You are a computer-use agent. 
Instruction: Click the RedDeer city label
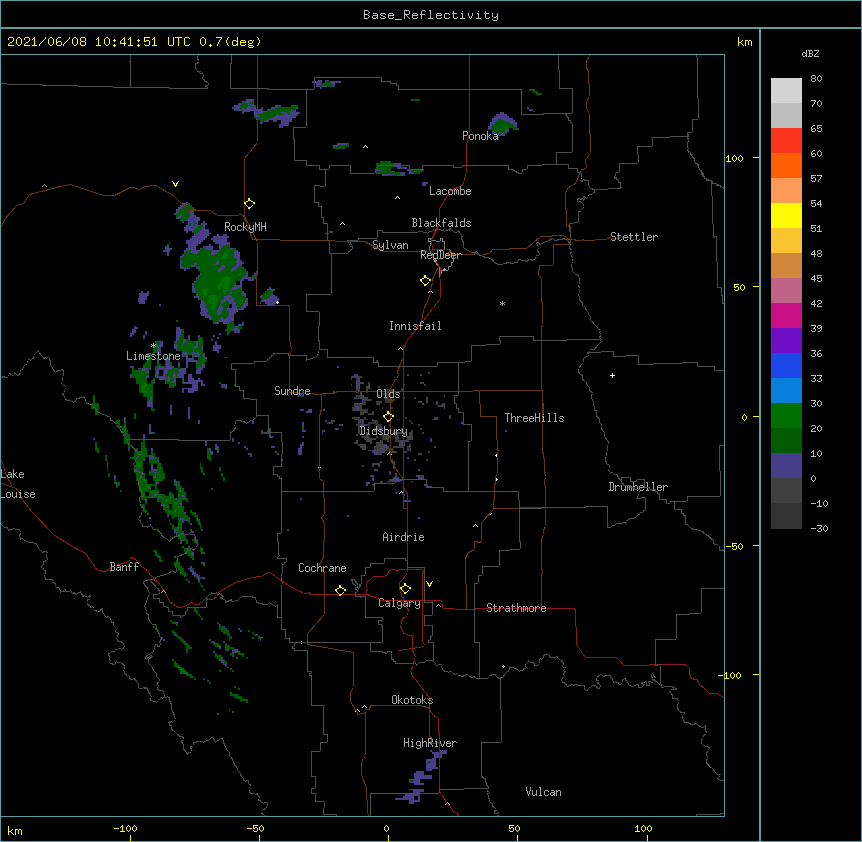point(440,255)
